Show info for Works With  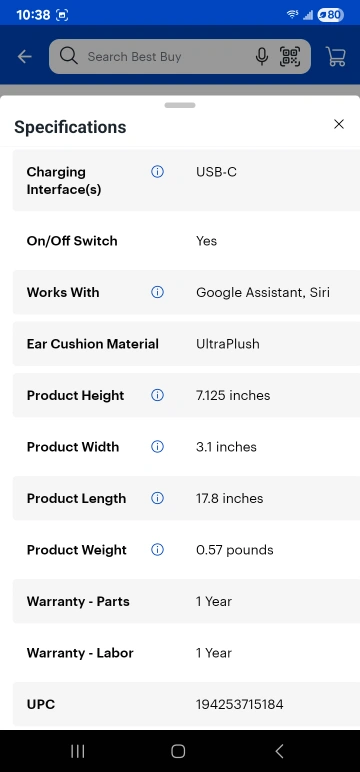coord(157,292)
